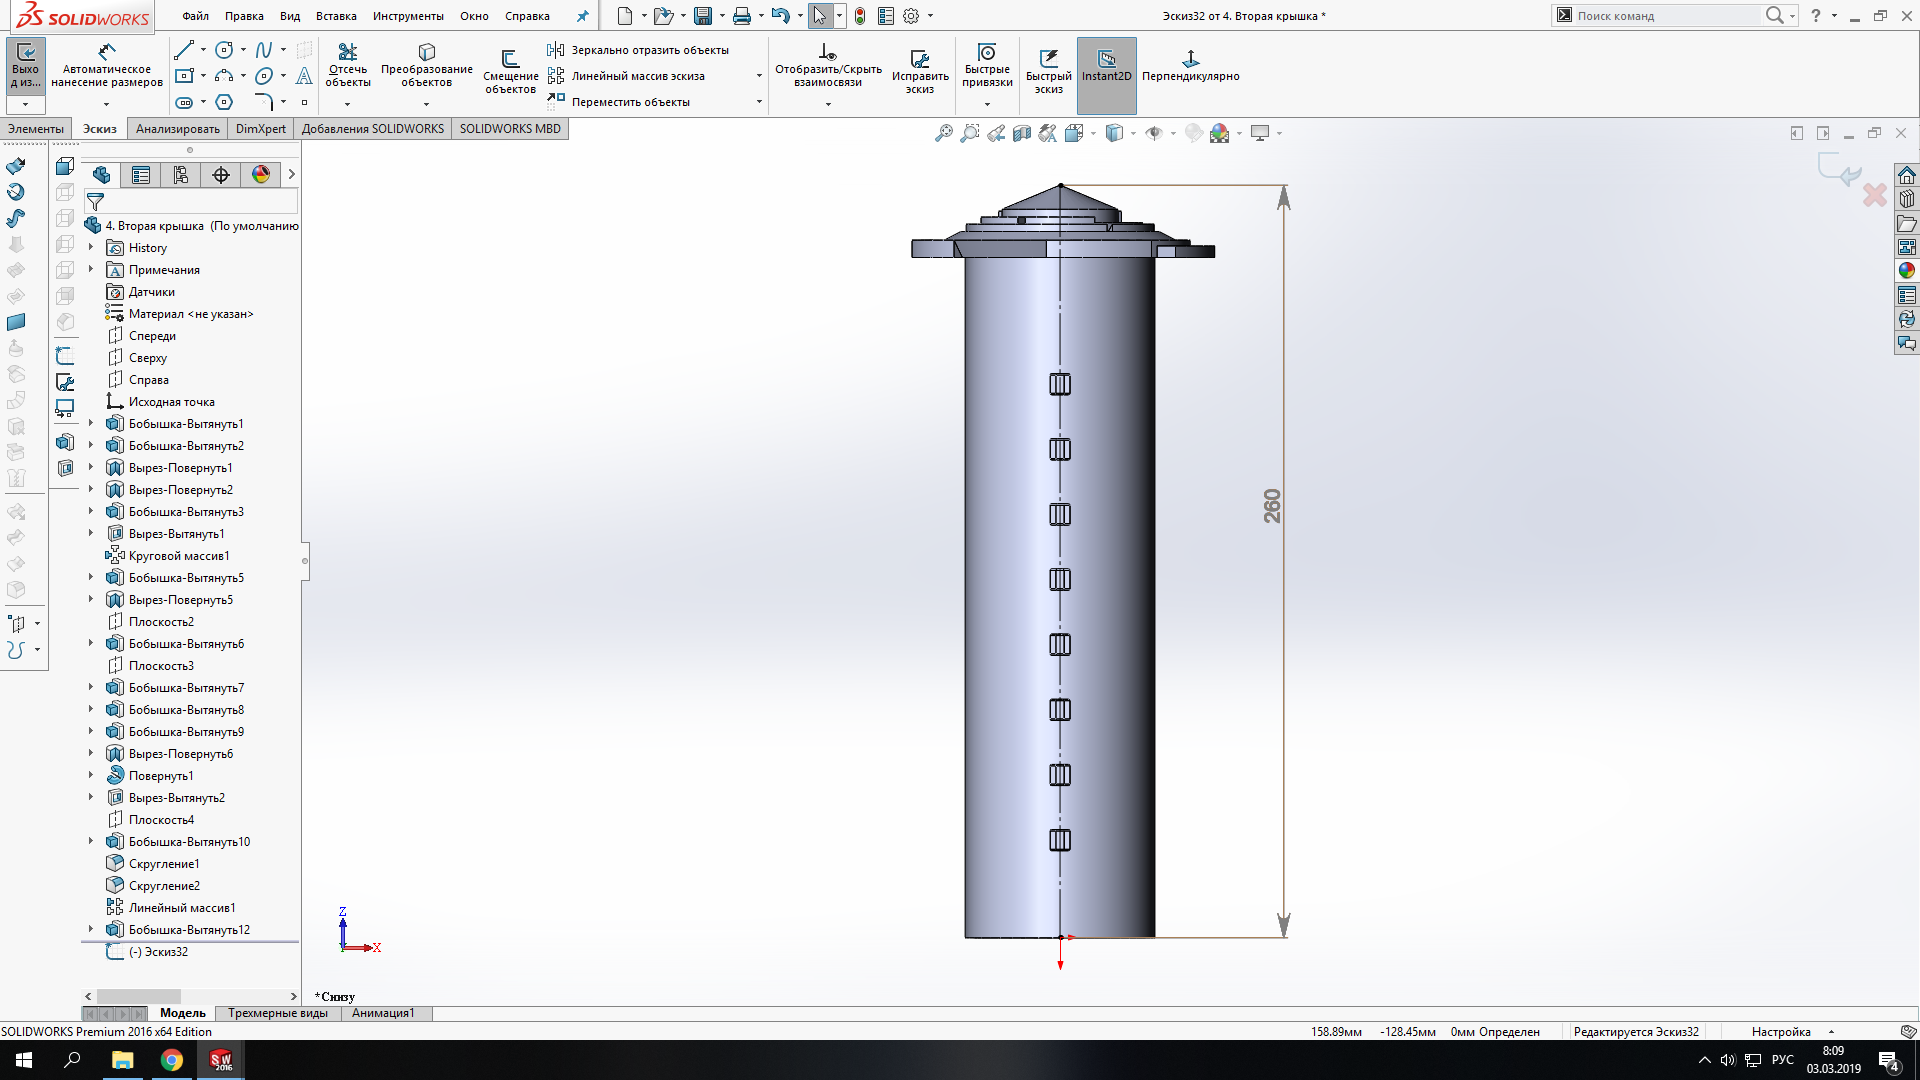Click the Поиск команд search field

pyautogui.click(x=1665, y=16)
